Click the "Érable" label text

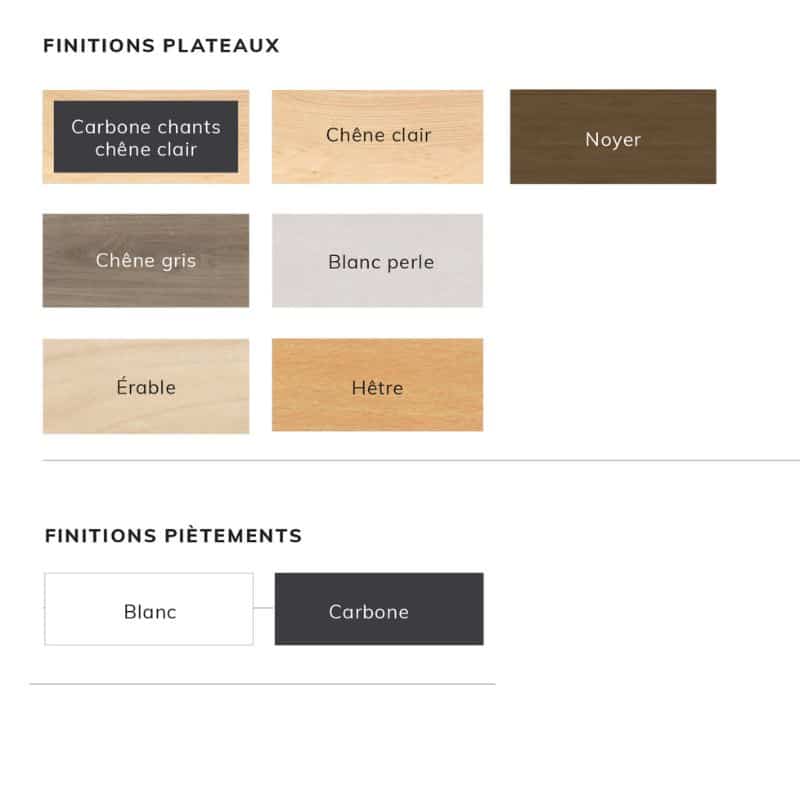coord(146,386)
